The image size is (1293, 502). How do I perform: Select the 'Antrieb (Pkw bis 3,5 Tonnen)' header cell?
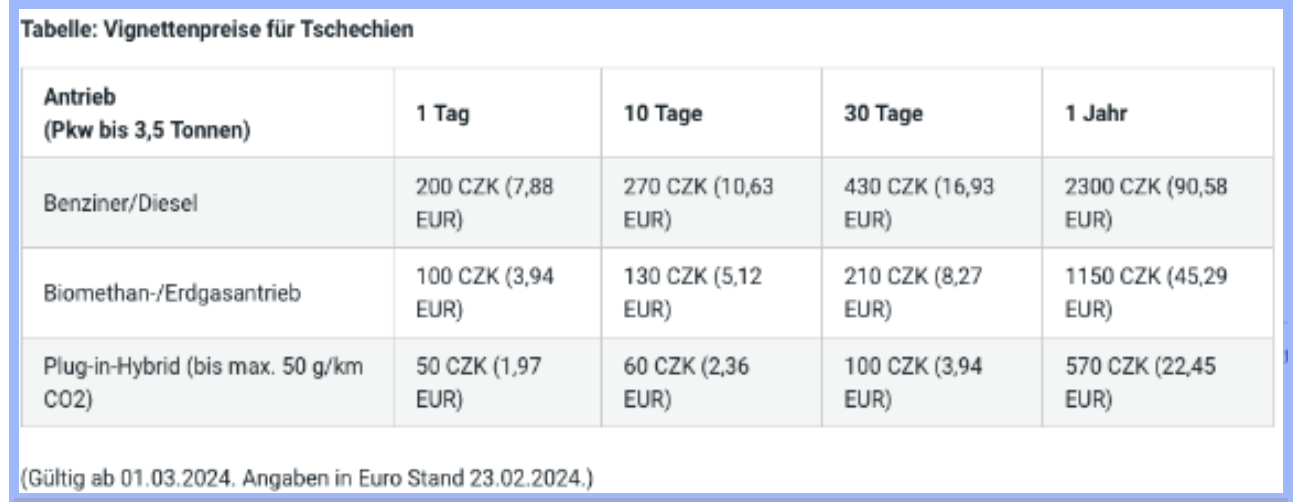(x=209, y=113)
